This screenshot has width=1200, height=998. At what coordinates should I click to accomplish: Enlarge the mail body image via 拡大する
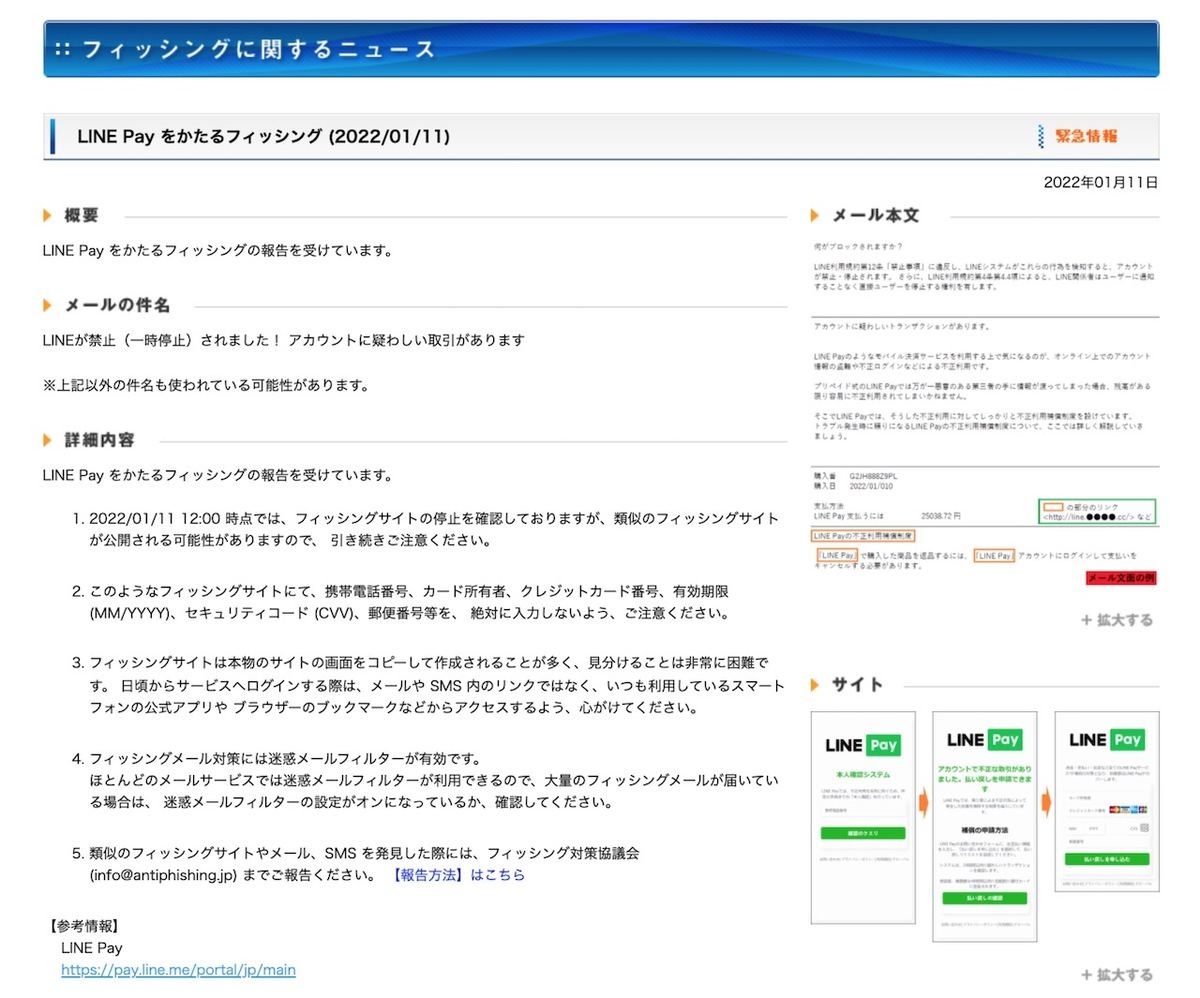click(x=1116, y=620)
